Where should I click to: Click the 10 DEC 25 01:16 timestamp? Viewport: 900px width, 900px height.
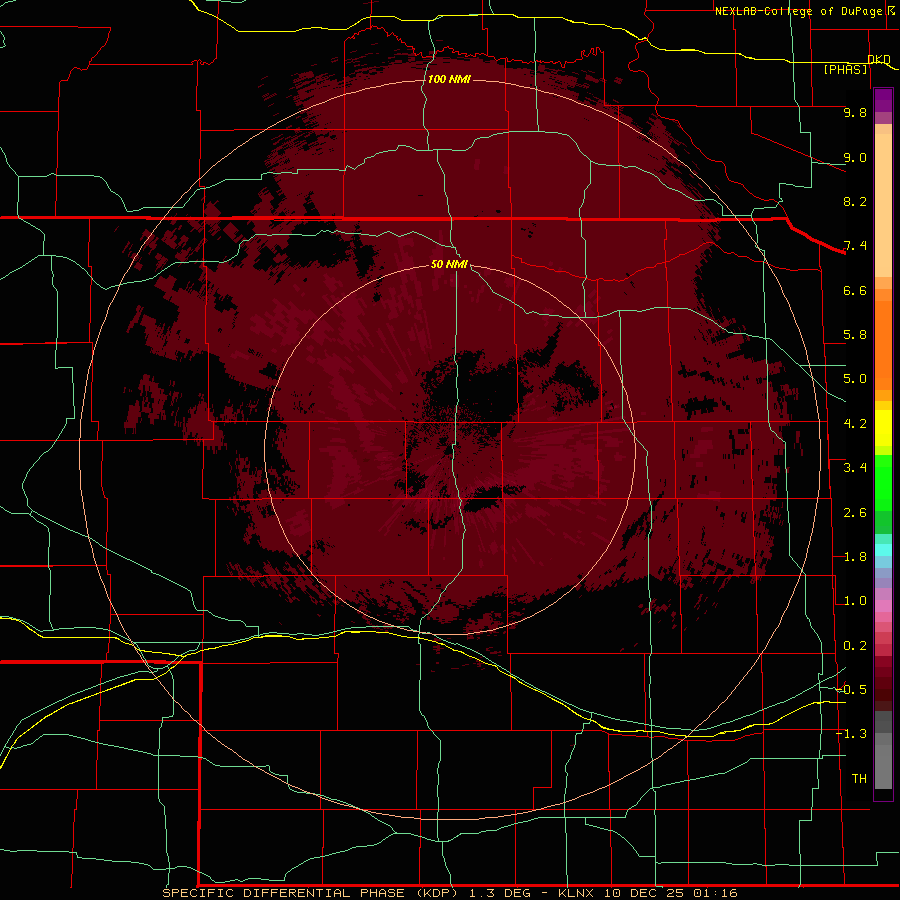pos(670,893)
